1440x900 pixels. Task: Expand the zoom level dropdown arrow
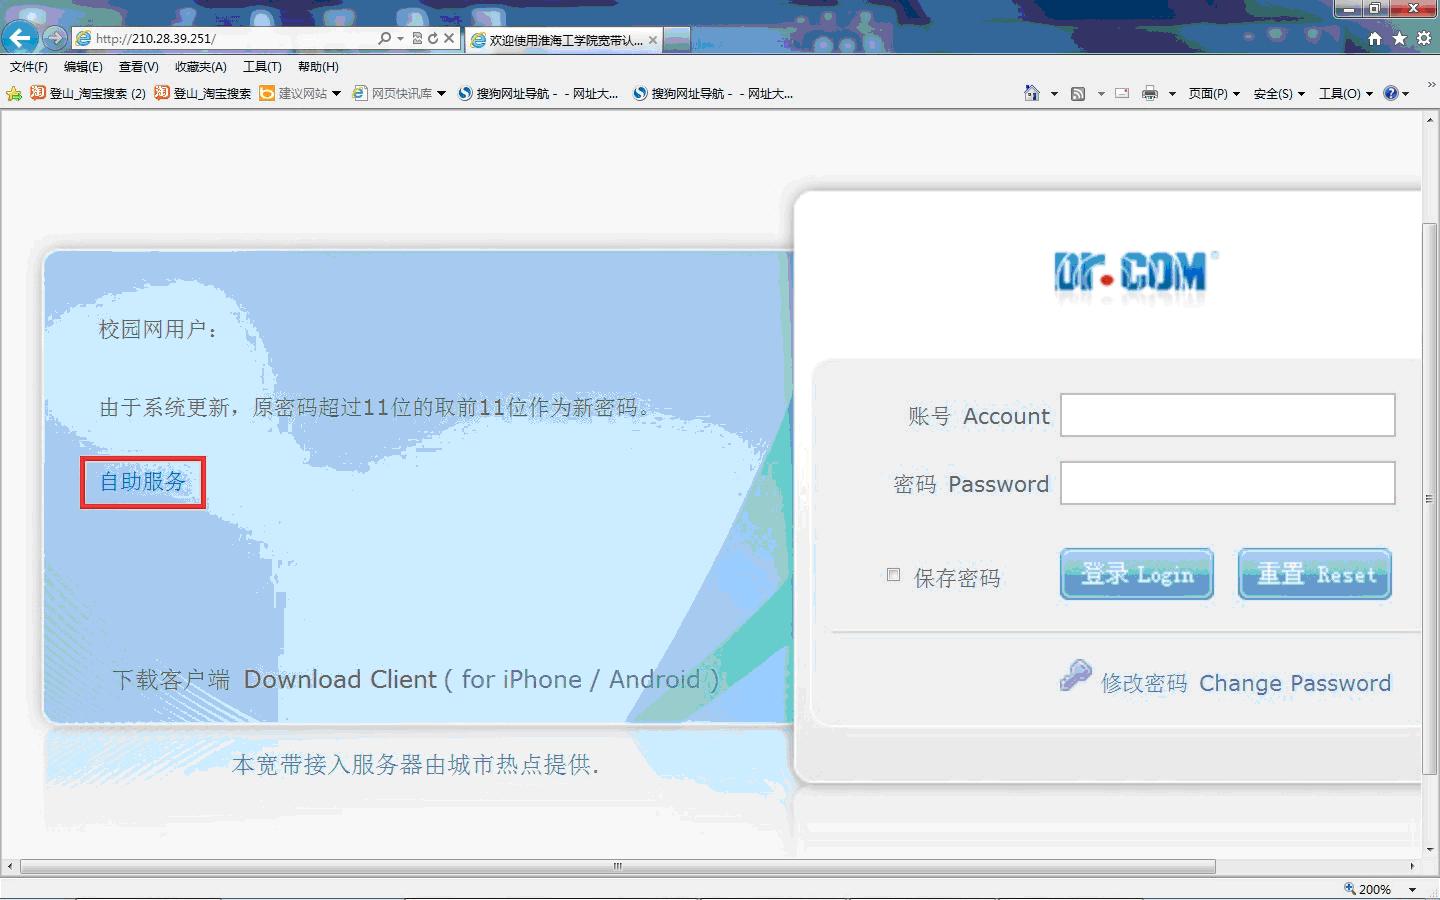(x=1412, y=889)
